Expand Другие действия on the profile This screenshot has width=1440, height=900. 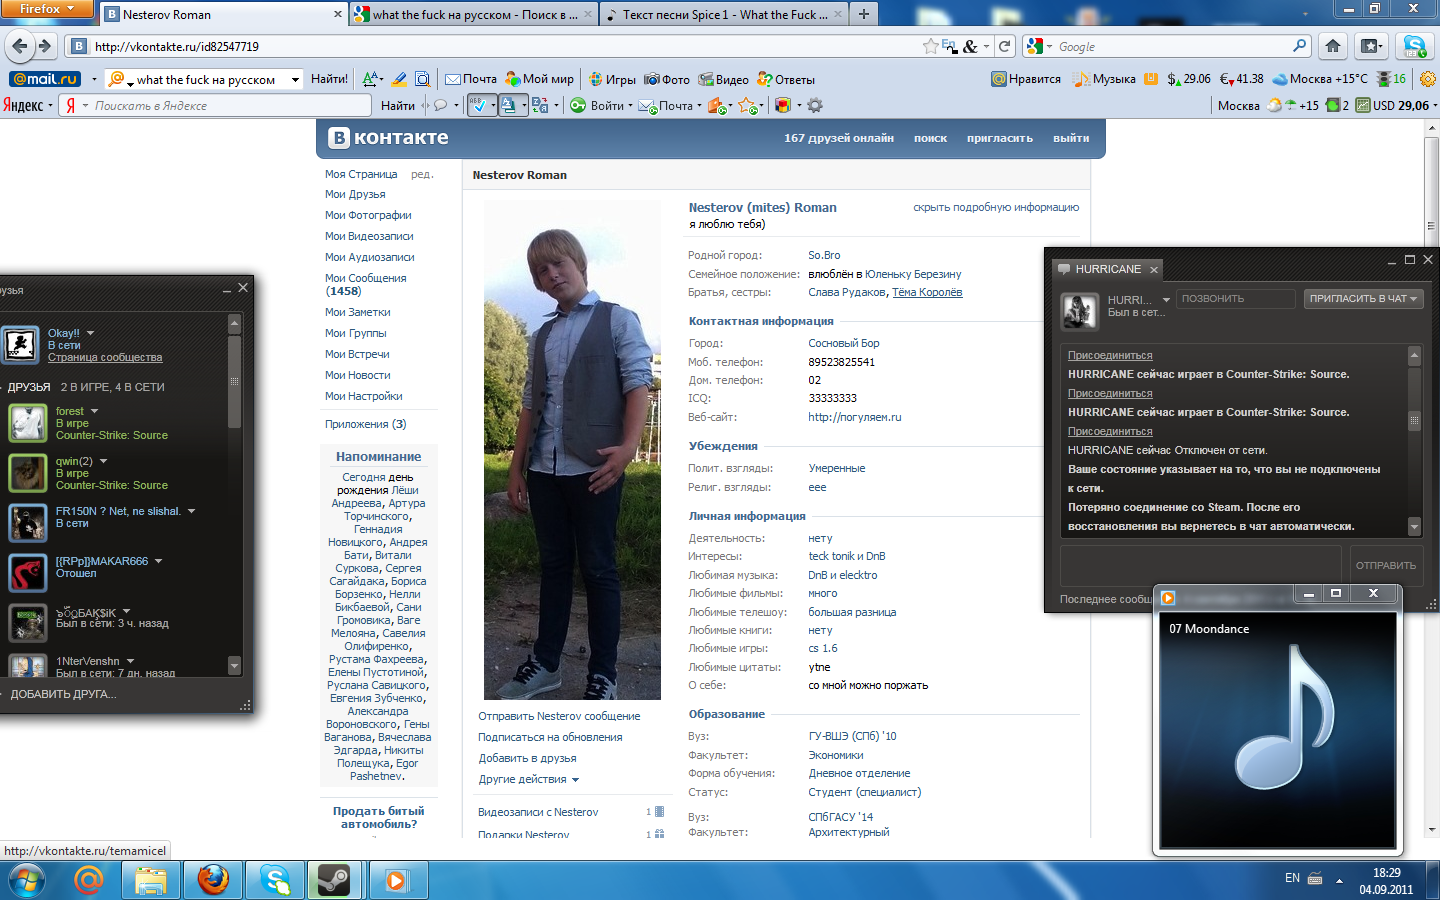[528, 779]
